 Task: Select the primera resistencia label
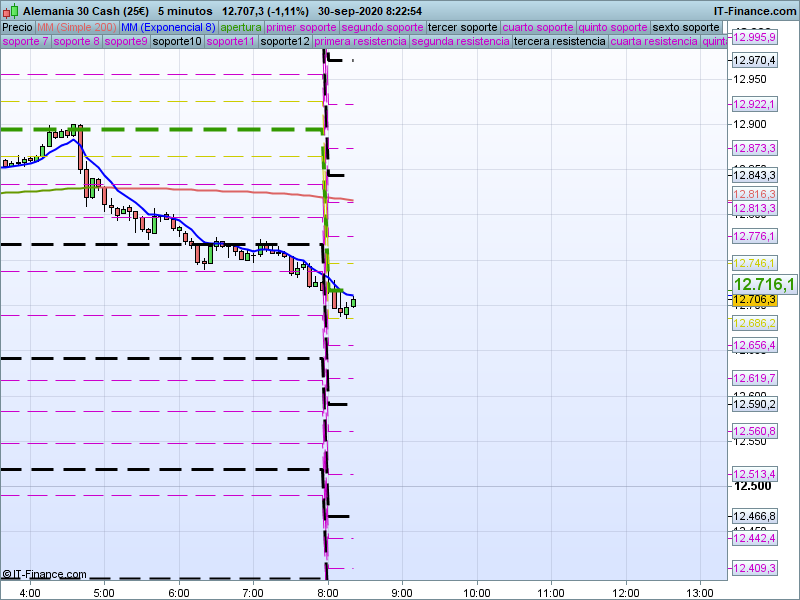tap(360, 42)
